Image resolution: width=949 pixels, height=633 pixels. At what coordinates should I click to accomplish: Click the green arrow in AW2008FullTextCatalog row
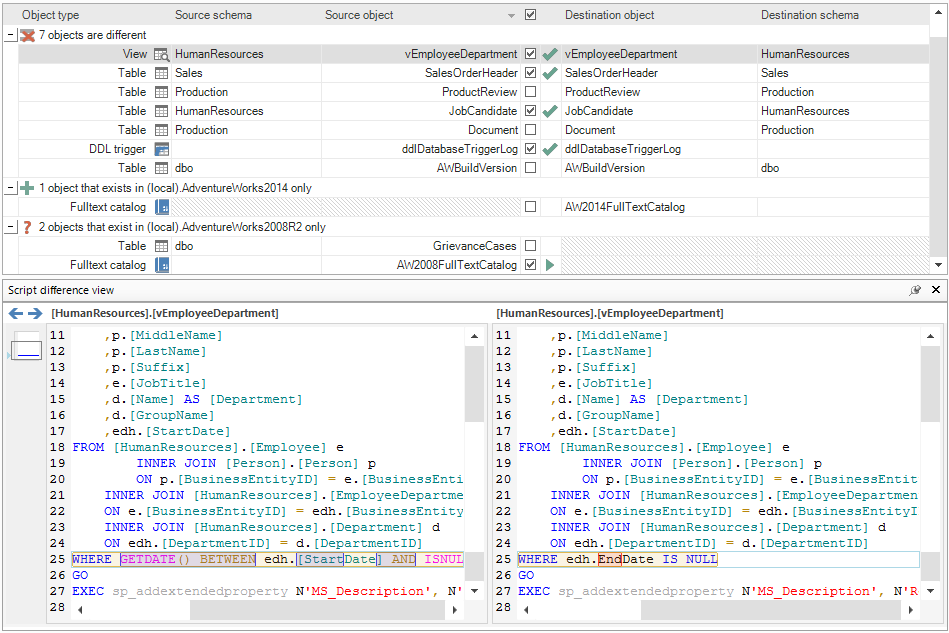pos(550,265)
